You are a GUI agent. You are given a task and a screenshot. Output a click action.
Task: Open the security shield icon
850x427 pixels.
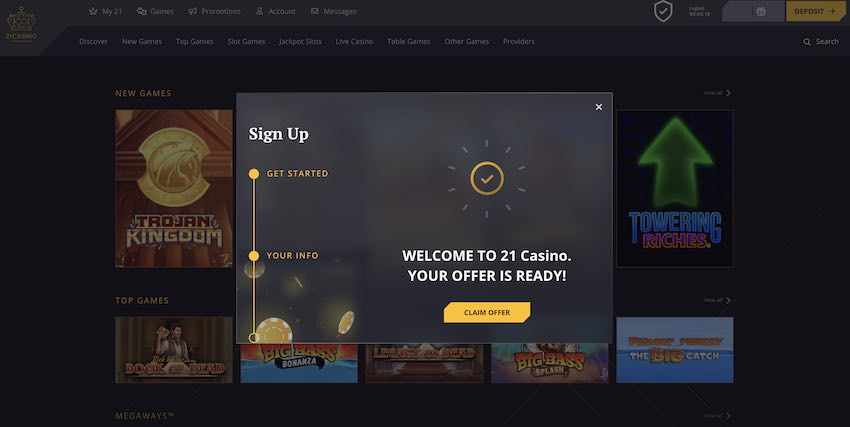[x=663, y=11]
